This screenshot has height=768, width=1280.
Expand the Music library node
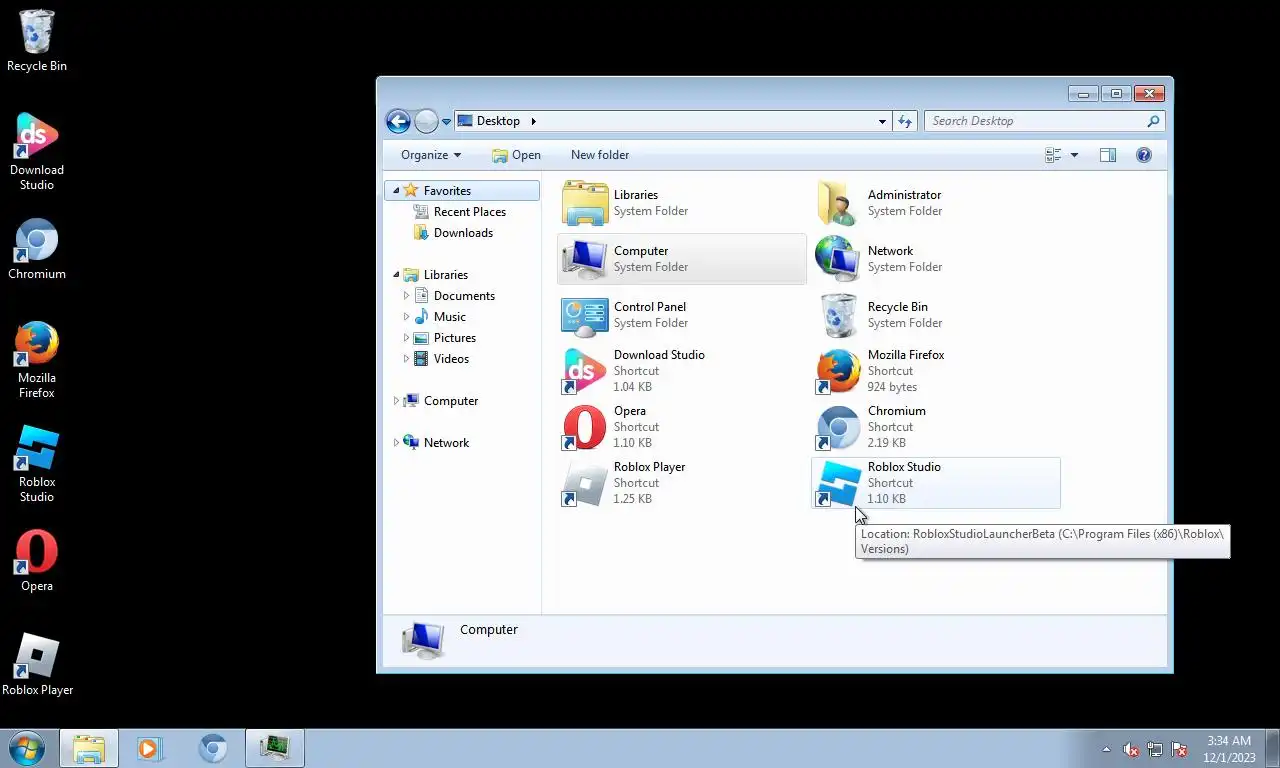406,317
